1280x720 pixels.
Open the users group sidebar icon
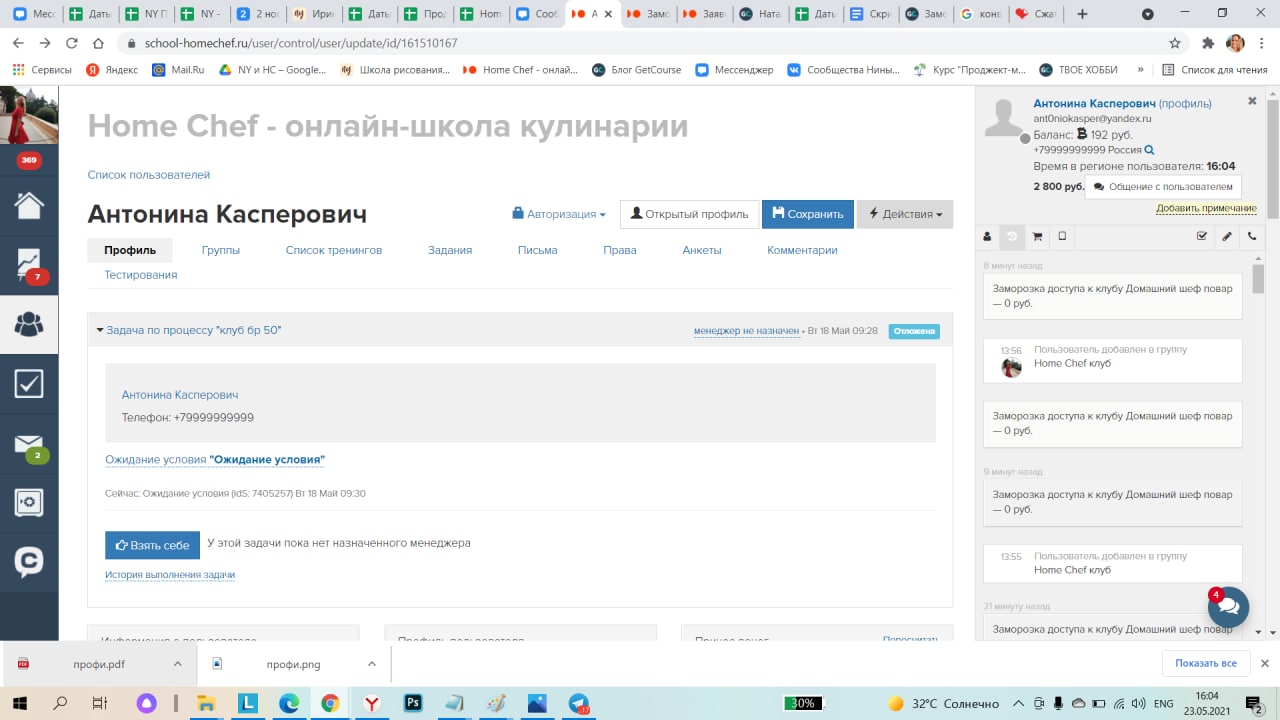(29, 323)
